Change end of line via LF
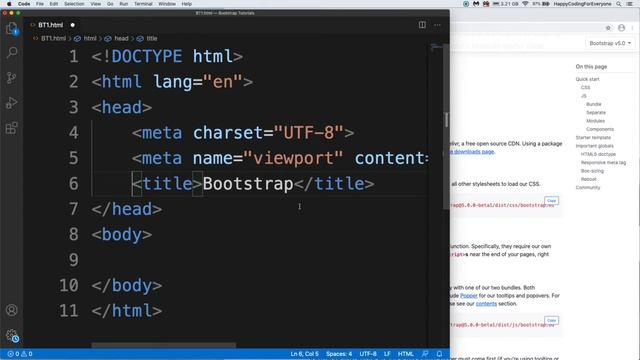This screenshot has width=640, height=360. [387, 354]
